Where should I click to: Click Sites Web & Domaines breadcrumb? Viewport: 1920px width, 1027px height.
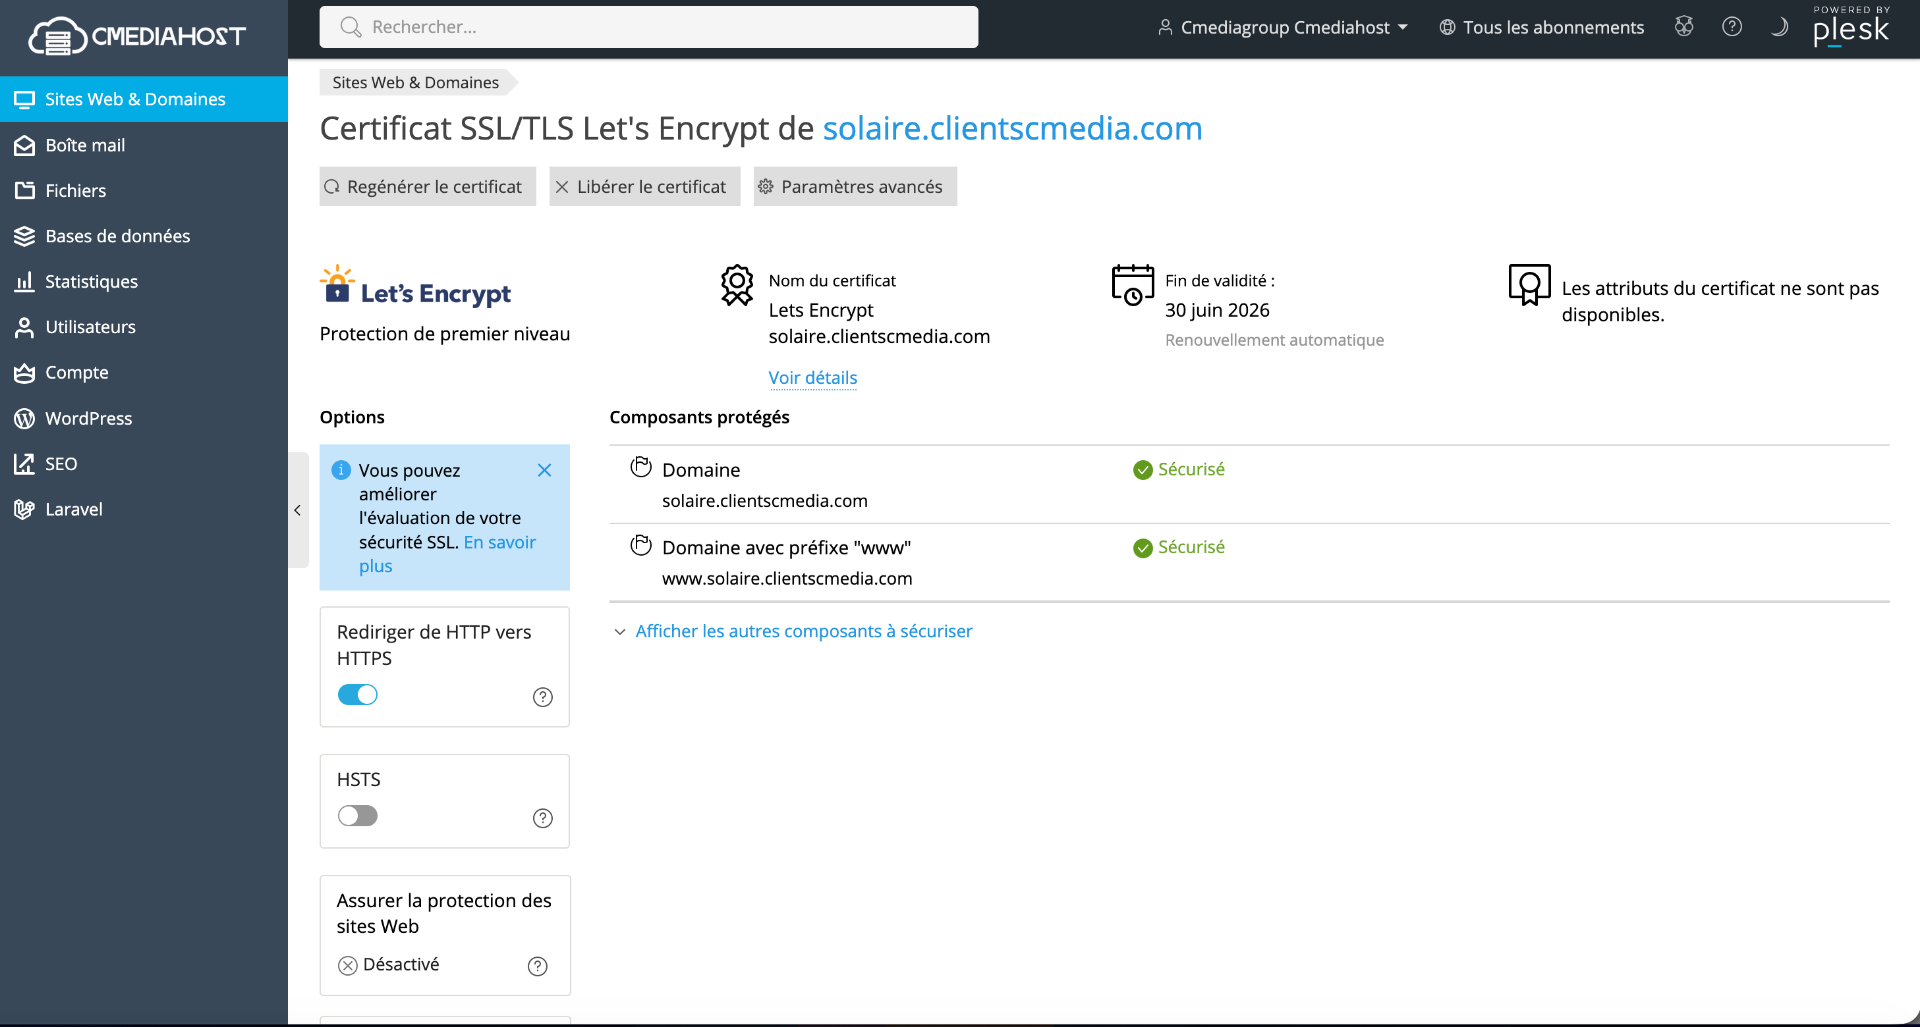pyautogui.click(x=415, y=82)
